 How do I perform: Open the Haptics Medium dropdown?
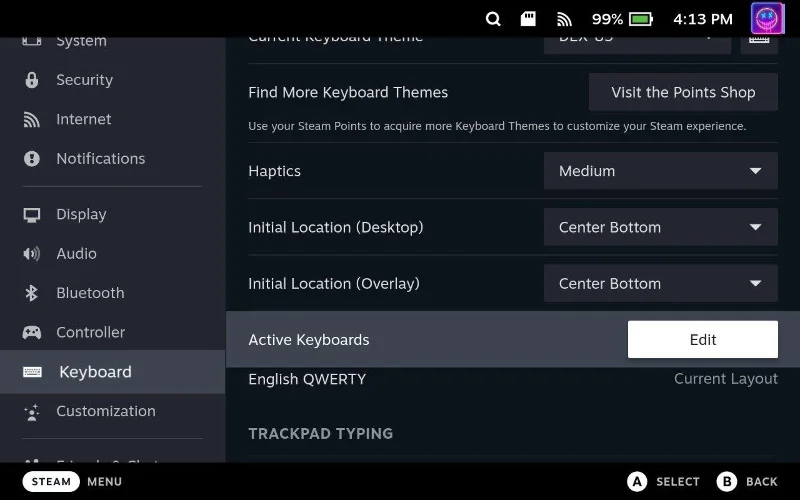[x=661, y=171]
